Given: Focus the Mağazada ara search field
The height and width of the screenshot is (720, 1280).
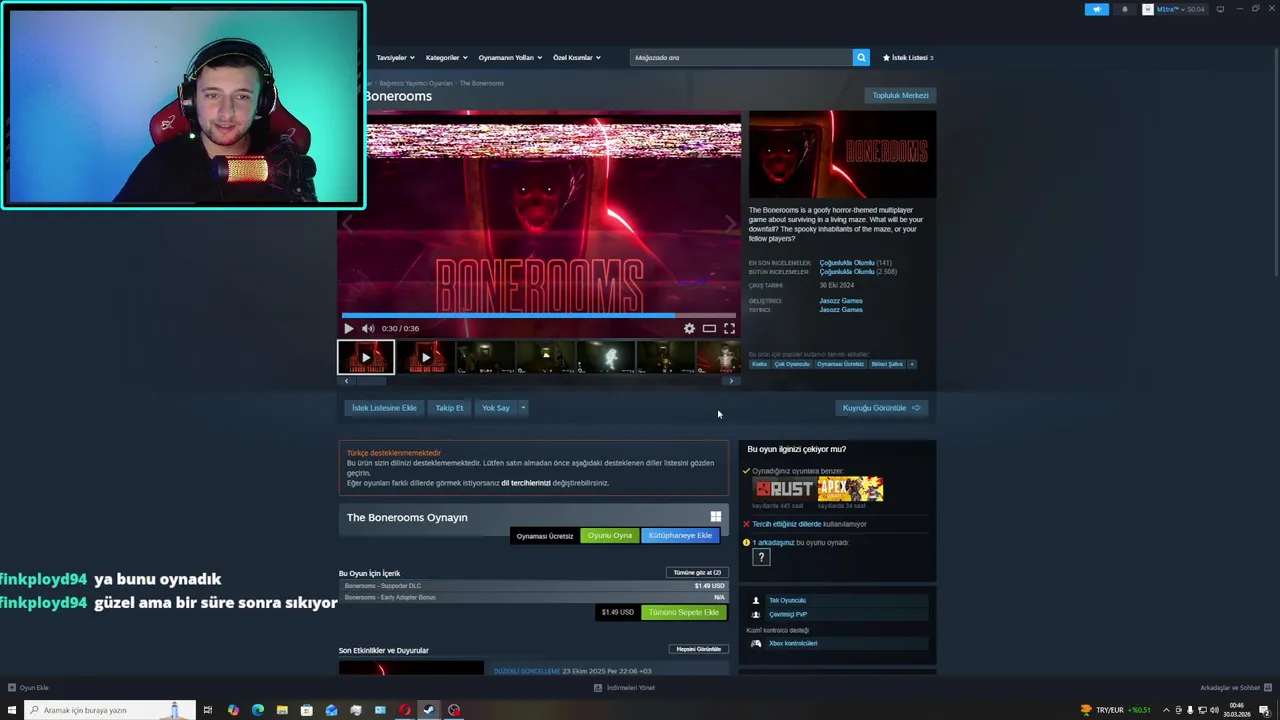Looking at the screenshot, I should (741, 57).
